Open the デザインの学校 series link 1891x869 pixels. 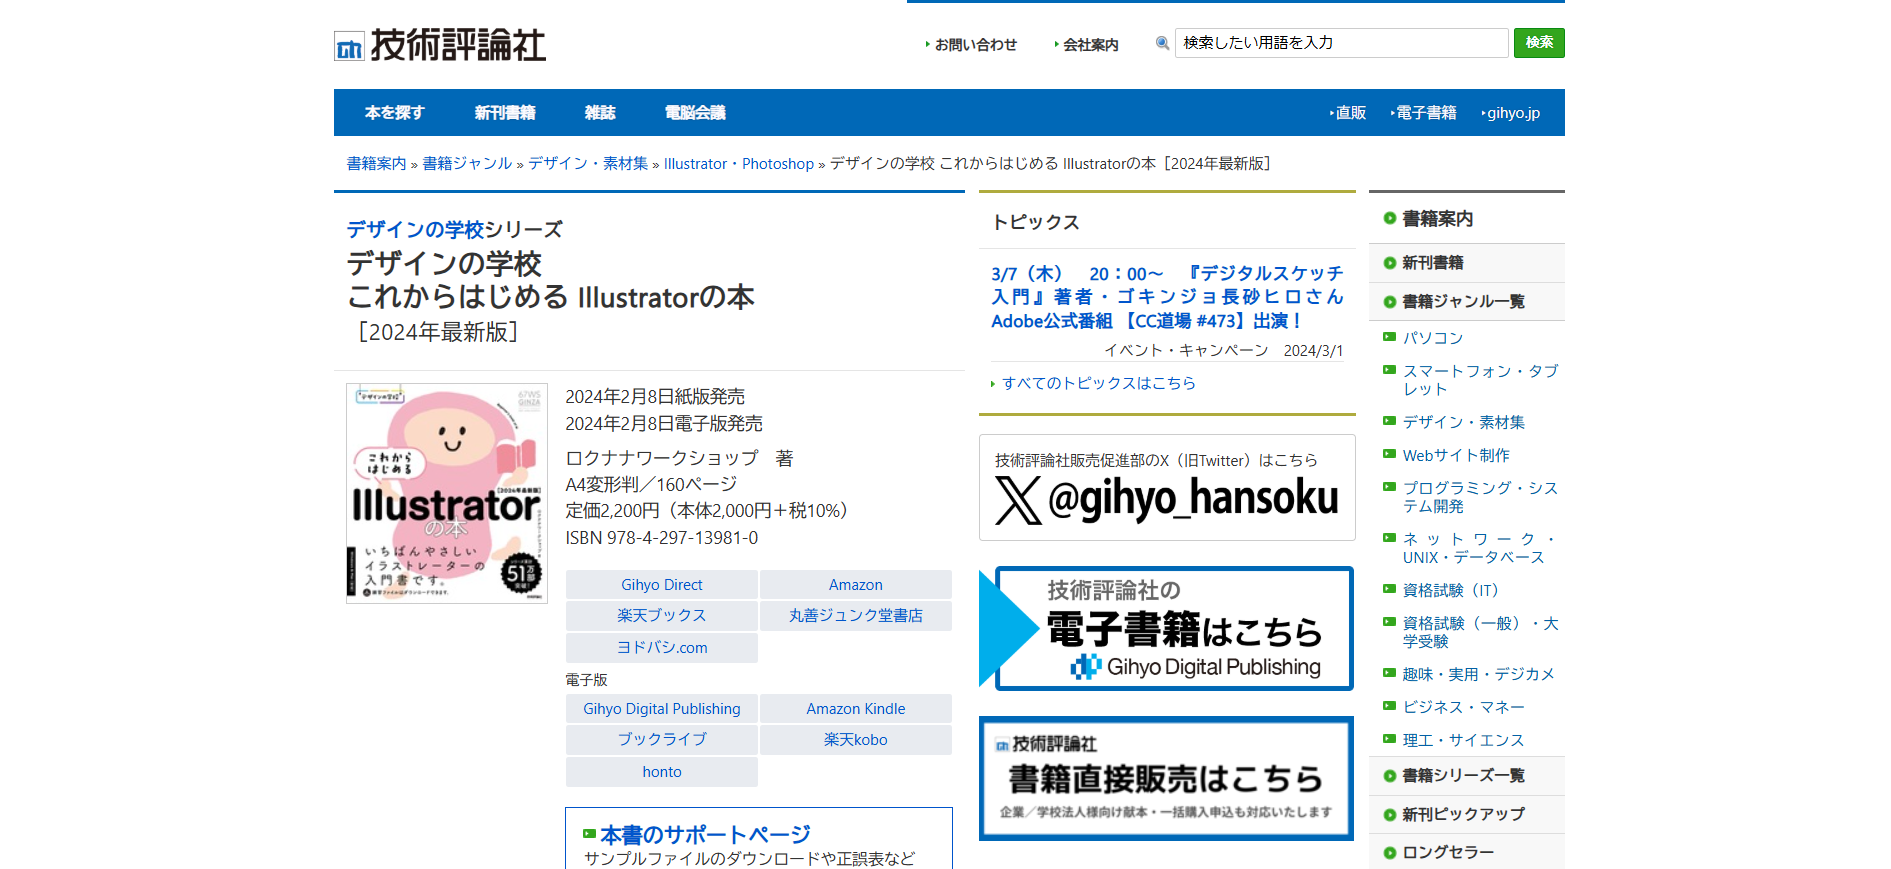pos(415,230)
